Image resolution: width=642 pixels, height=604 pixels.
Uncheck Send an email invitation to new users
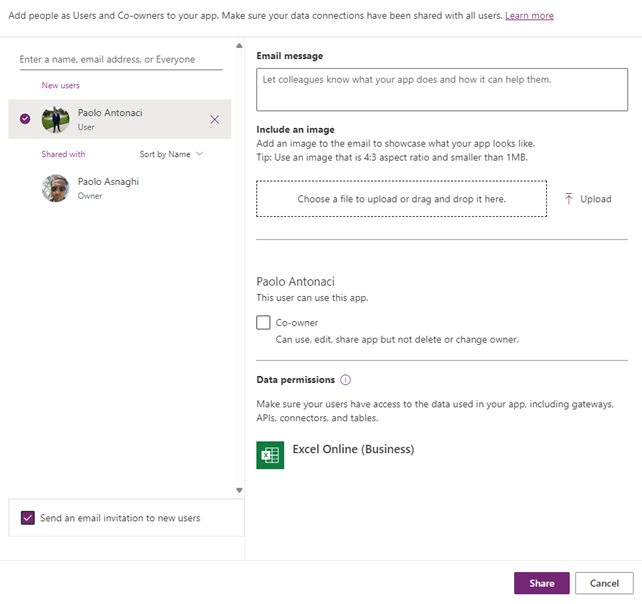(28, 518)
